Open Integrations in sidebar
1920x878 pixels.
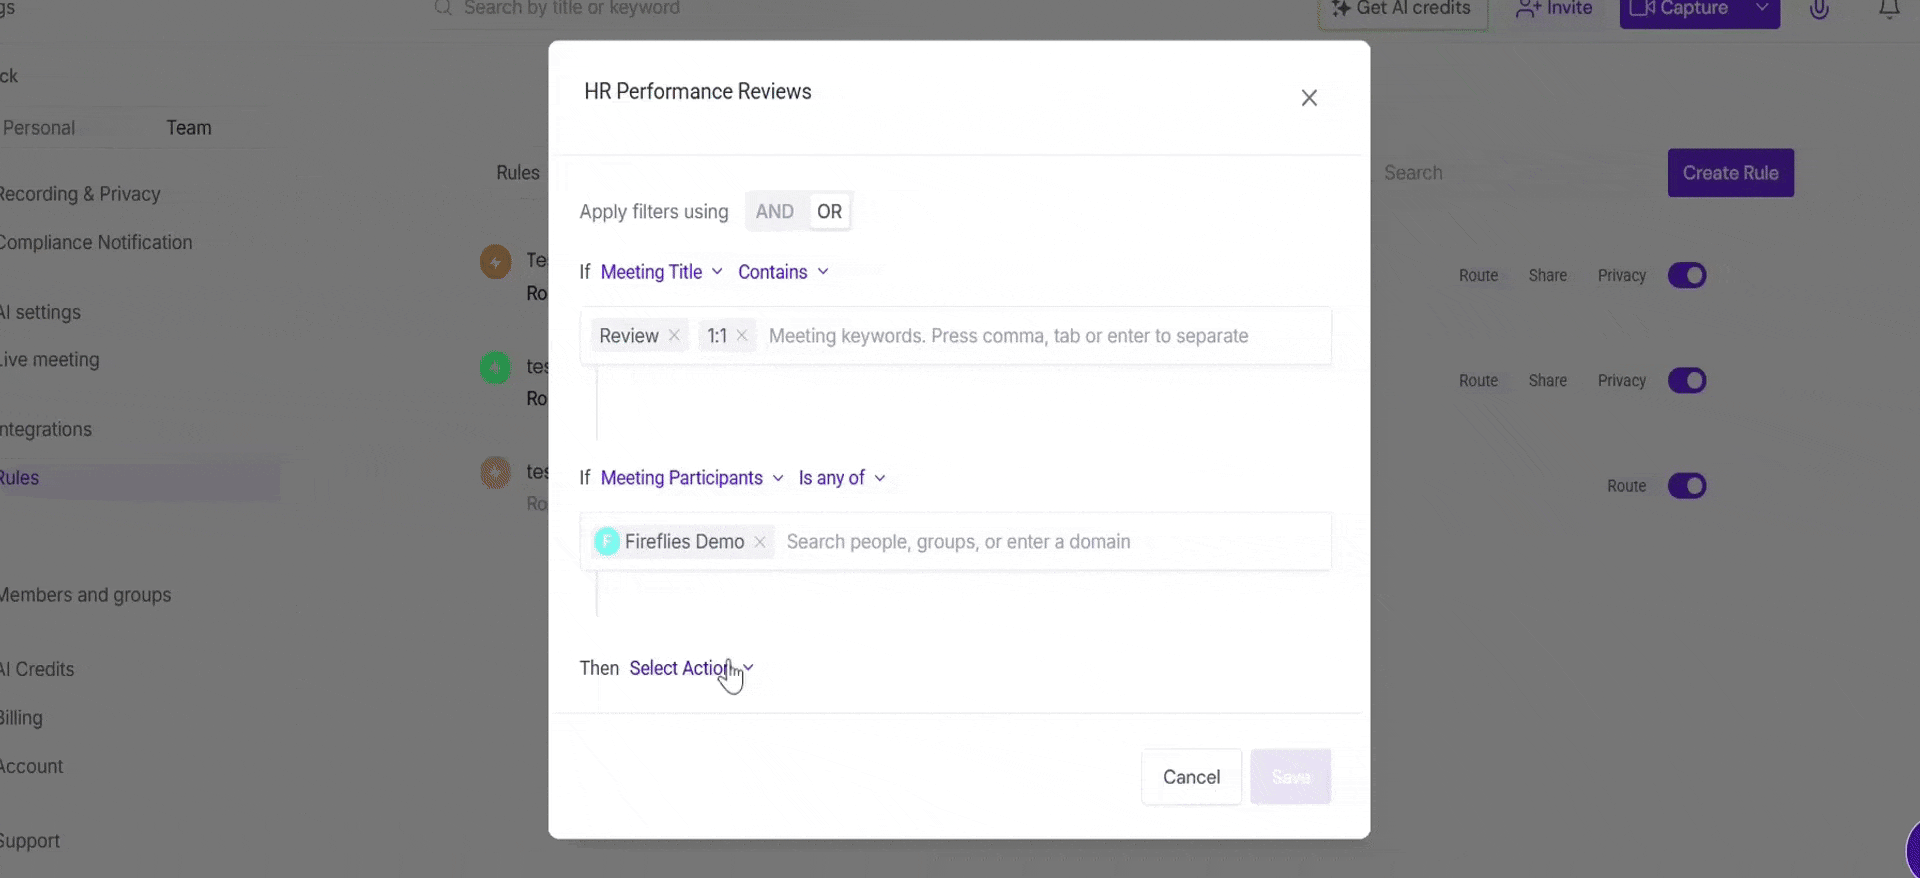coord(46,430)
